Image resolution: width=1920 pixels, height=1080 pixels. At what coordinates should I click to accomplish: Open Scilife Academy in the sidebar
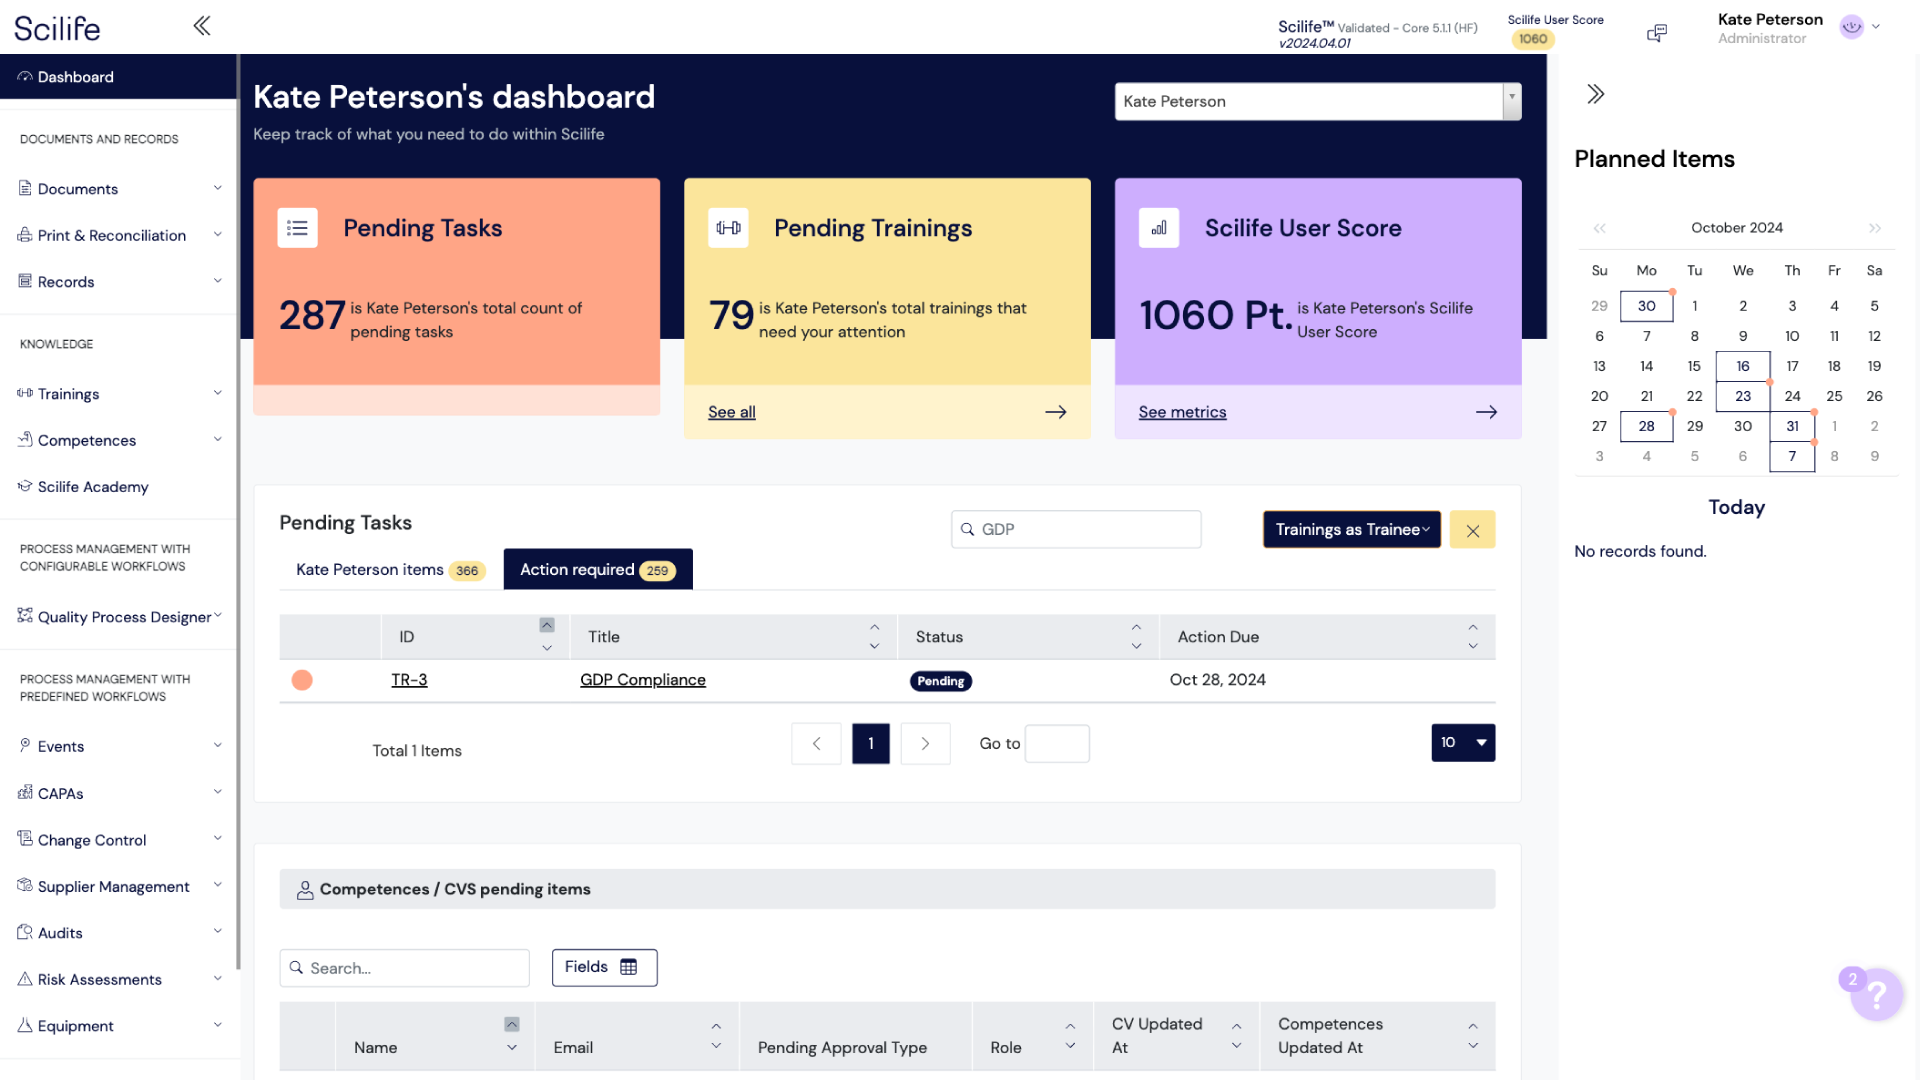(x=93, y=487)
